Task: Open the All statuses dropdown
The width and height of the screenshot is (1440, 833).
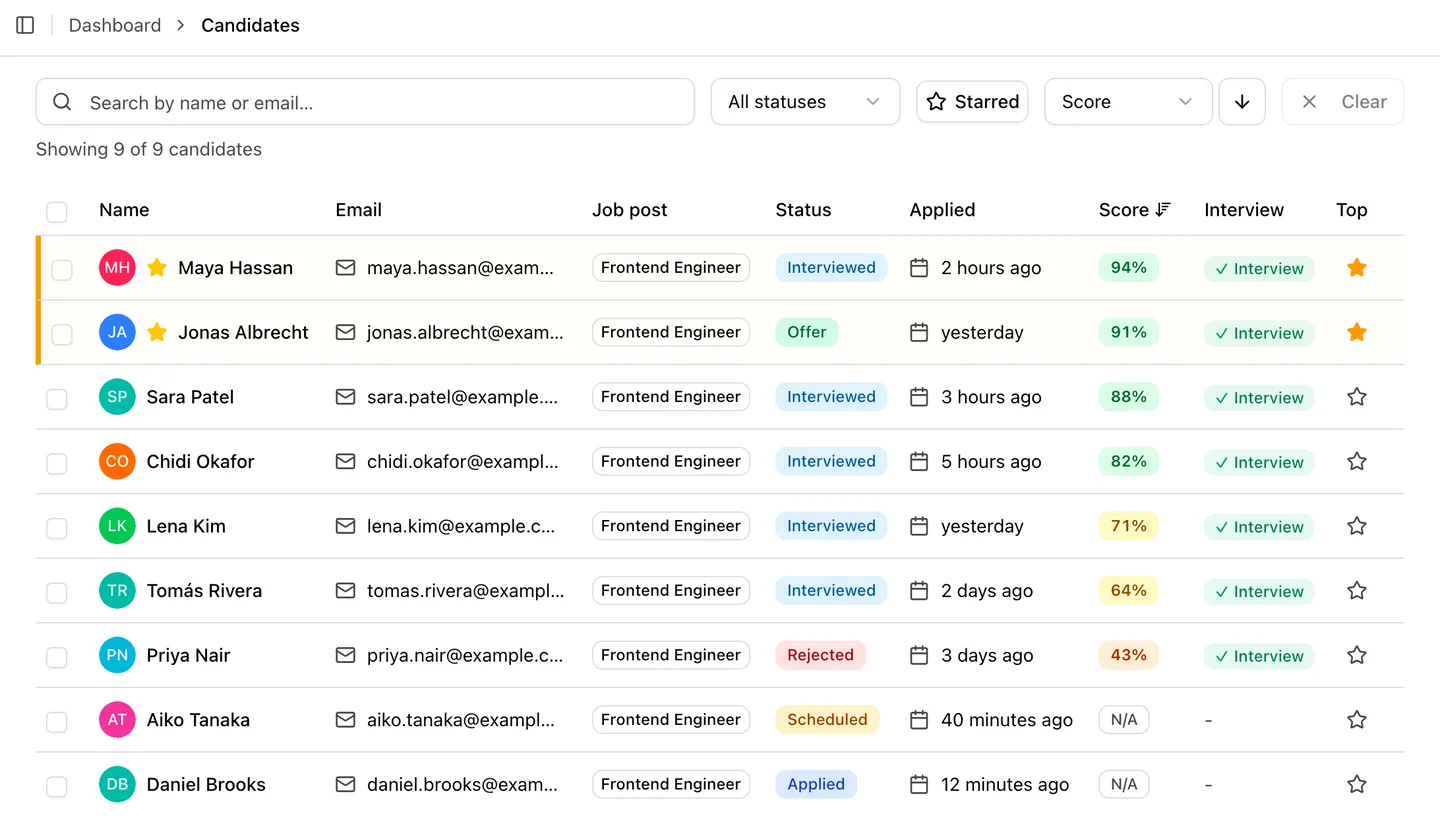Action: (805, 102)
